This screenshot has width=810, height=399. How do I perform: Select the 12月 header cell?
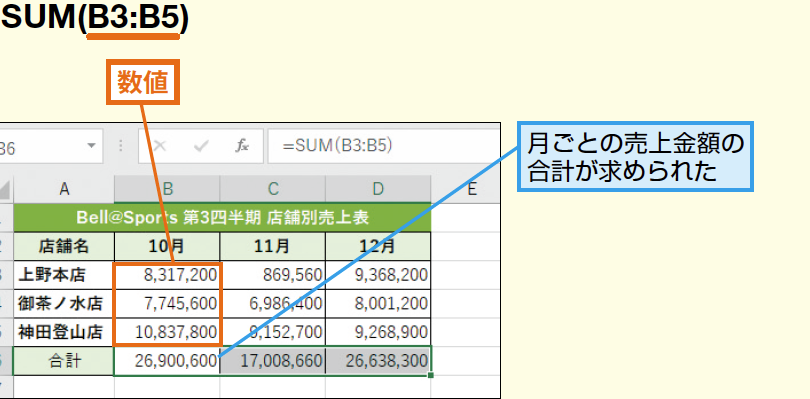click(378, 247)
